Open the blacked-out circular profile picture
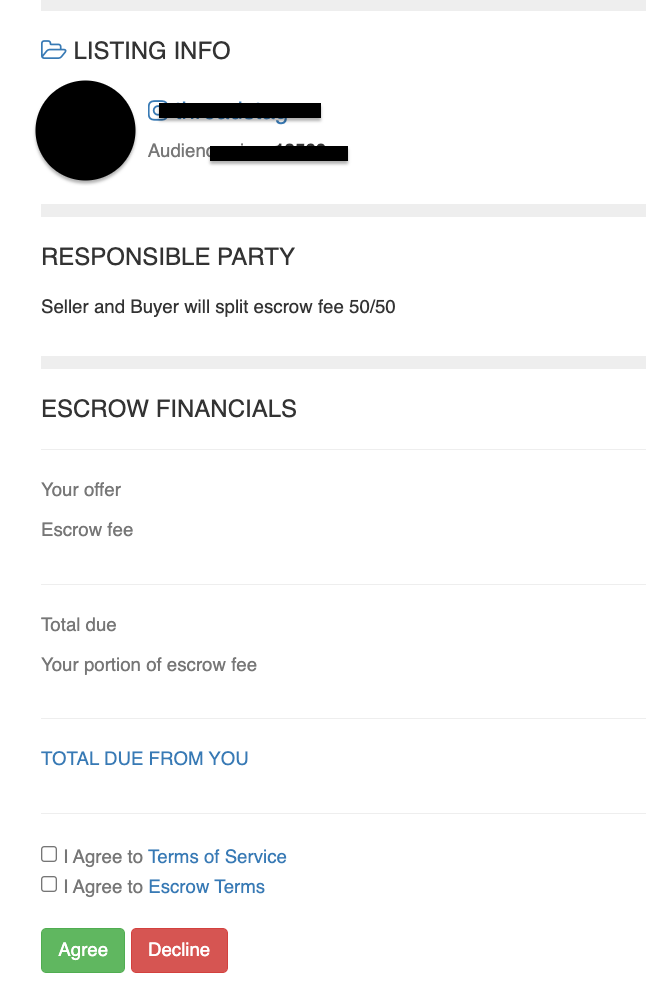 click(x=86, y=130)
